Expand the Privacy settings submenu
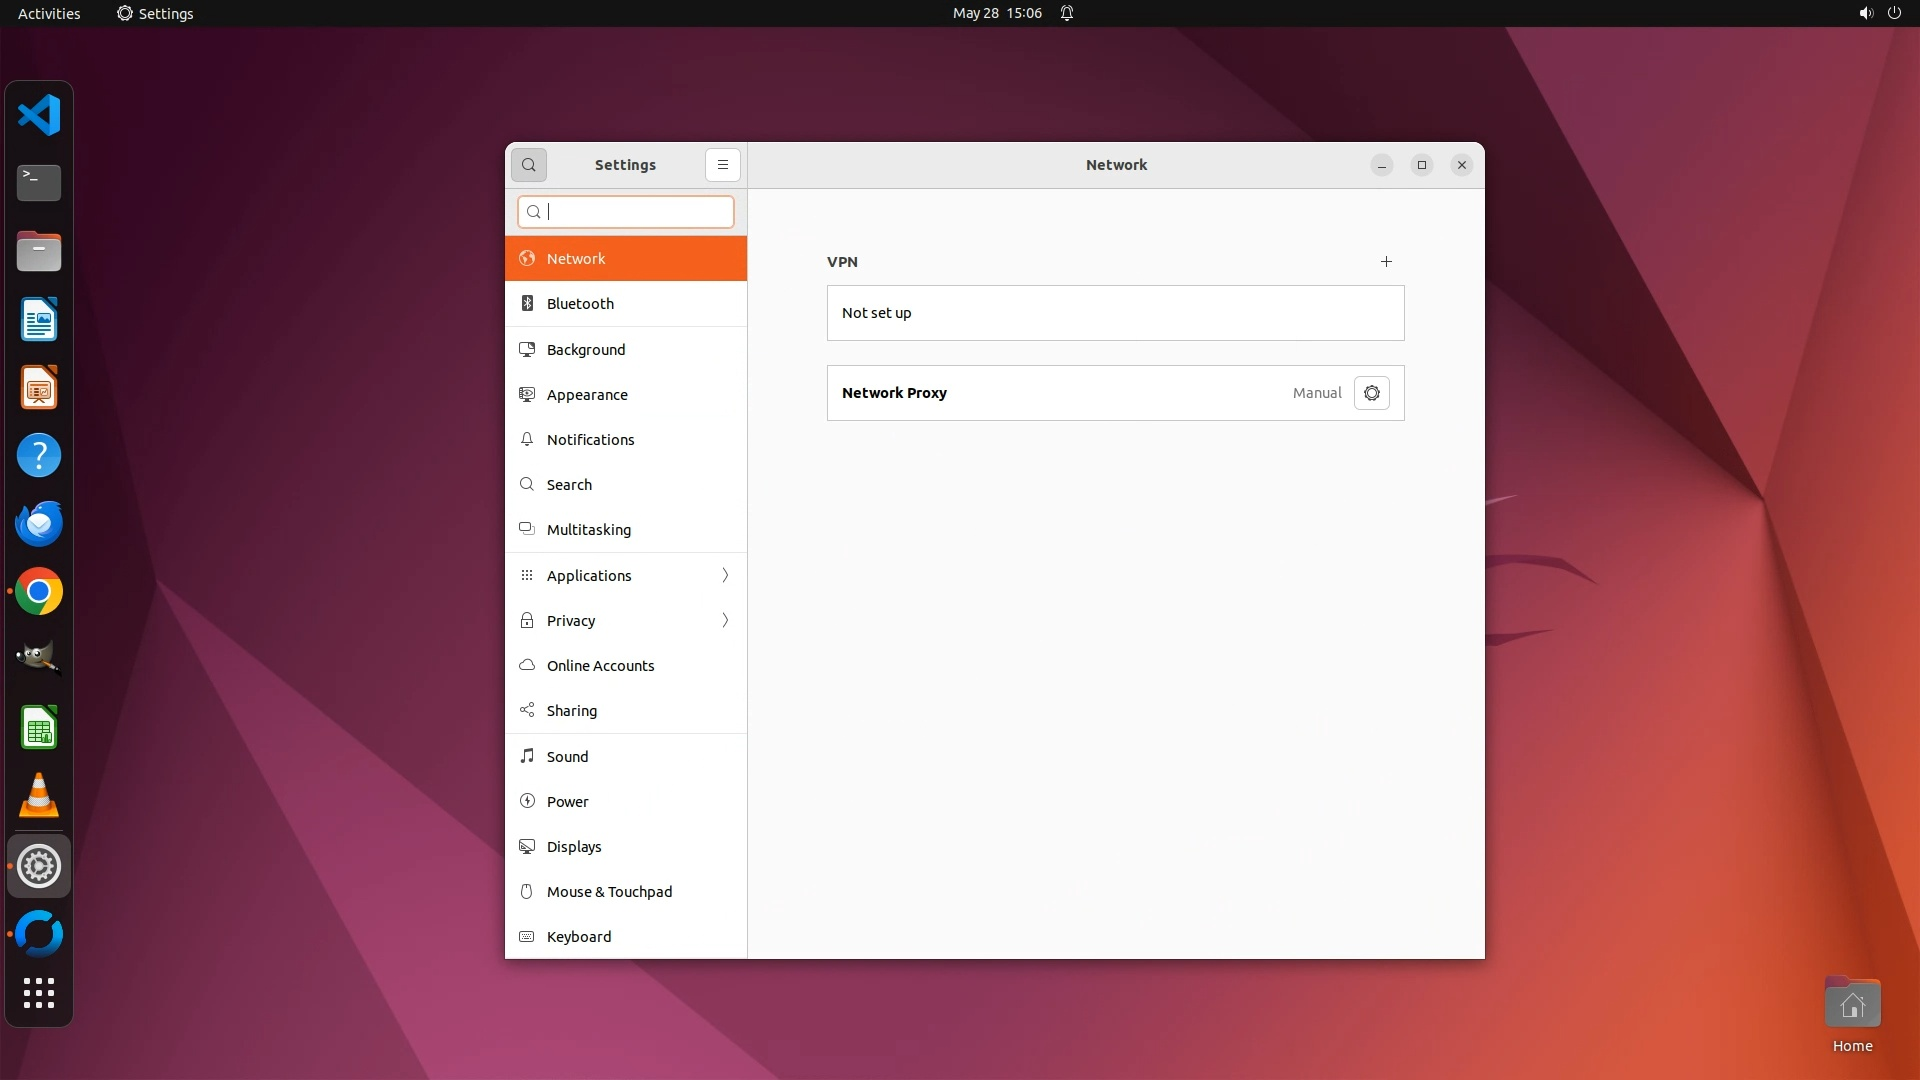Screen dimensions: 1920x1080 click(626, 621)
